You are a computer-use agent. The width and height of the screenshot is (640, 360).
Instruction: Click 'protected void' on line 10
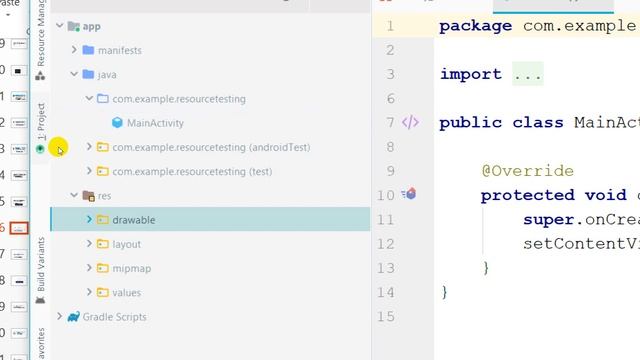pyautogui.click(x=554, y=195)
